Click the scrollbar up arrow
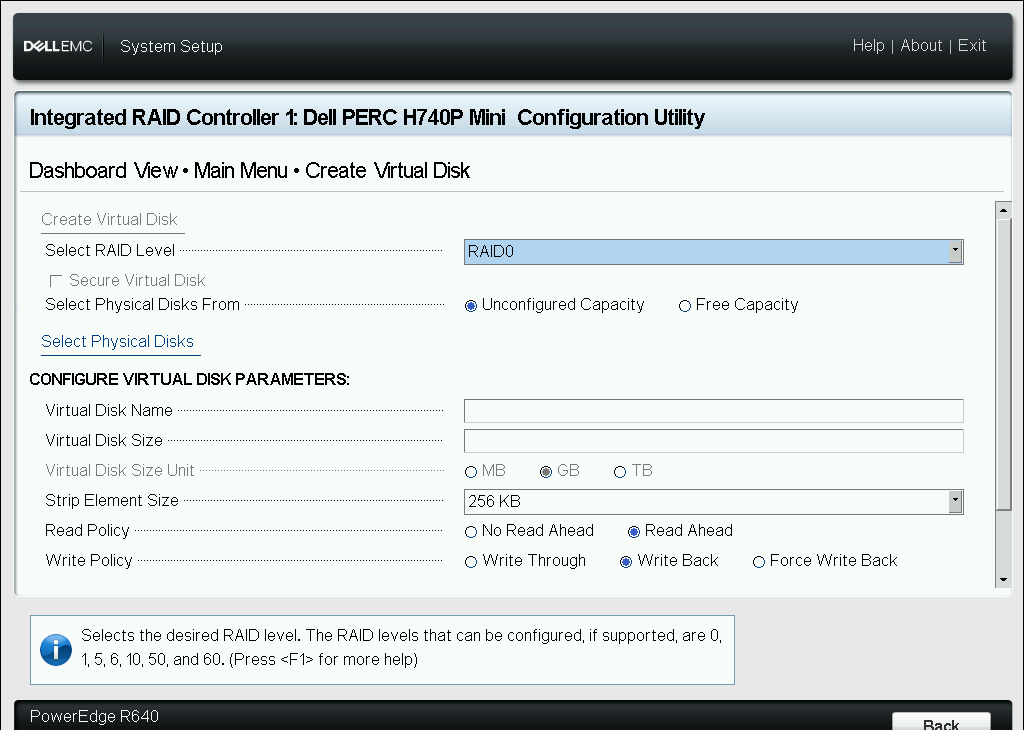This screenshot has width=1024, height=730. (x=1003, y=208)
